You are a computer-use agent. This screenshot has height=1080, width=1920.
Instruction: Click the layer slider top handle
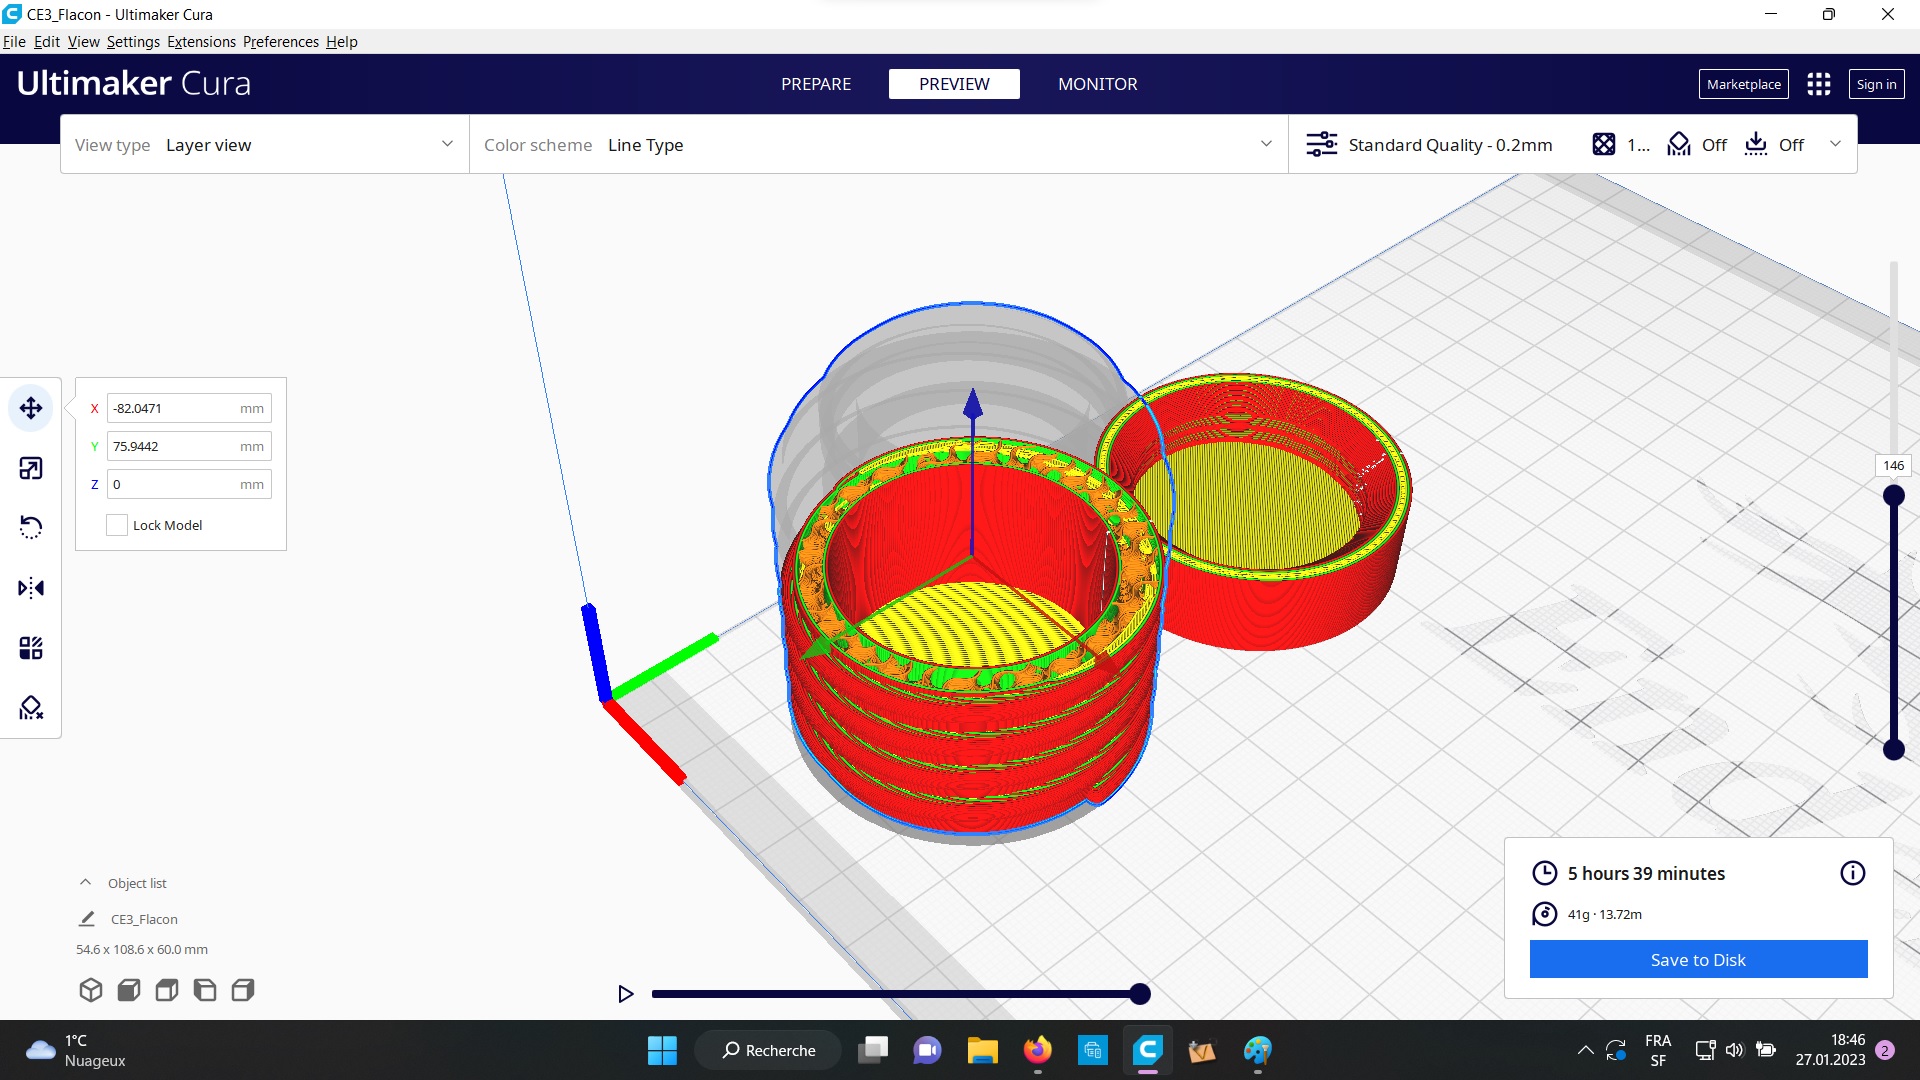click(x=1893, y=496)
